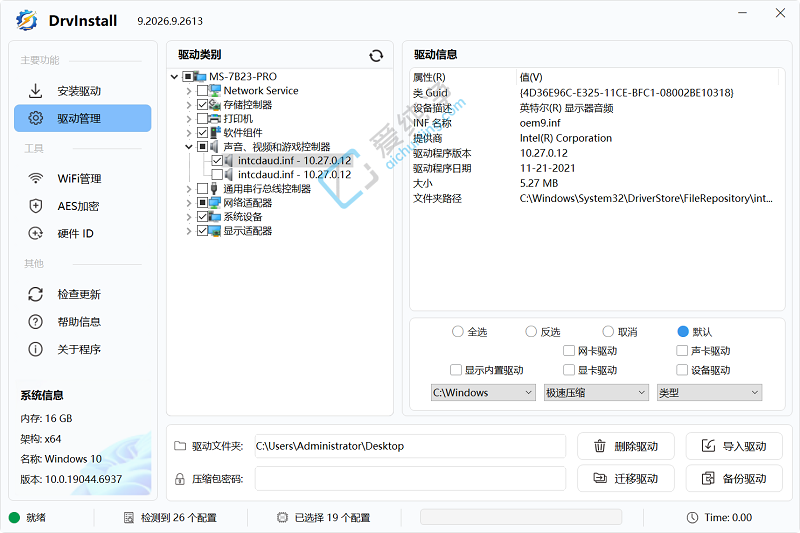This screenshot has height=533, width=800.
Task: Select the 全选 radio button
Action: tap(458, 332)
